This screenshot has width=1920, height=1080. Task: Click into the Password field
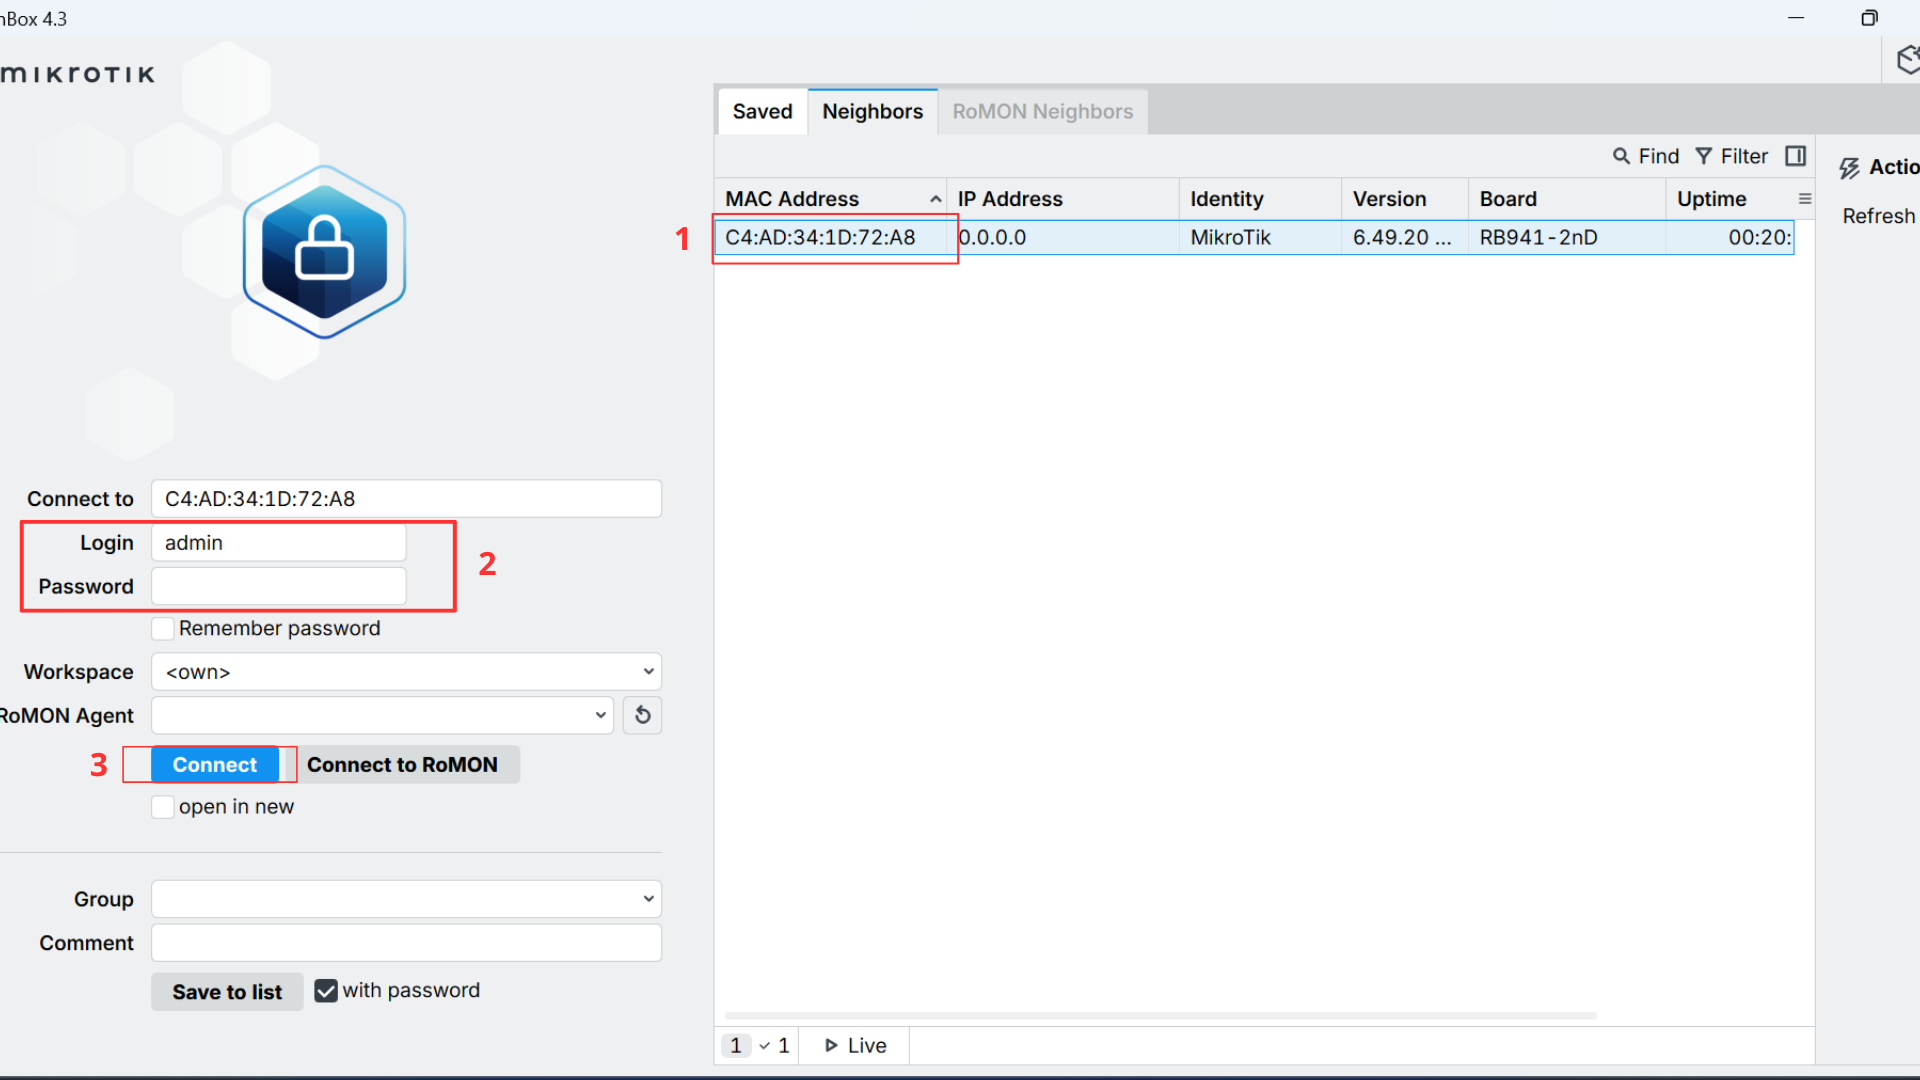coord(279,587)
